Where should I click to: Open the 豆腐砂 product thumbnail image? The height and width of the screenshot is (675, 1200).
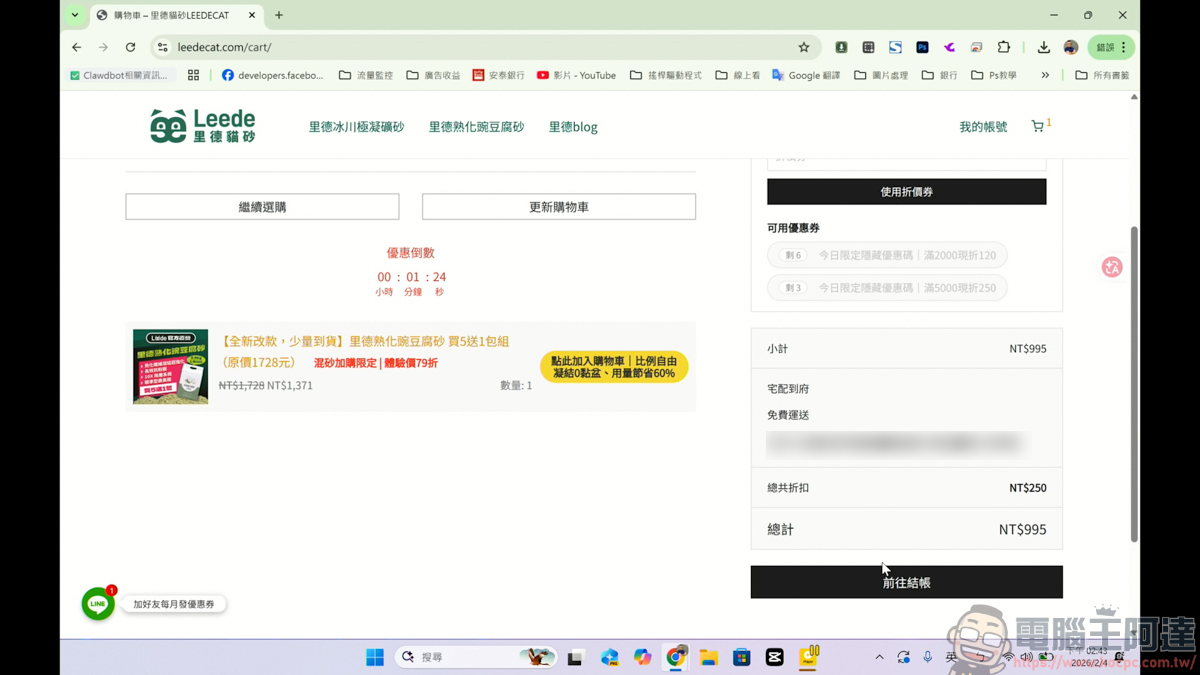[170, 366]
